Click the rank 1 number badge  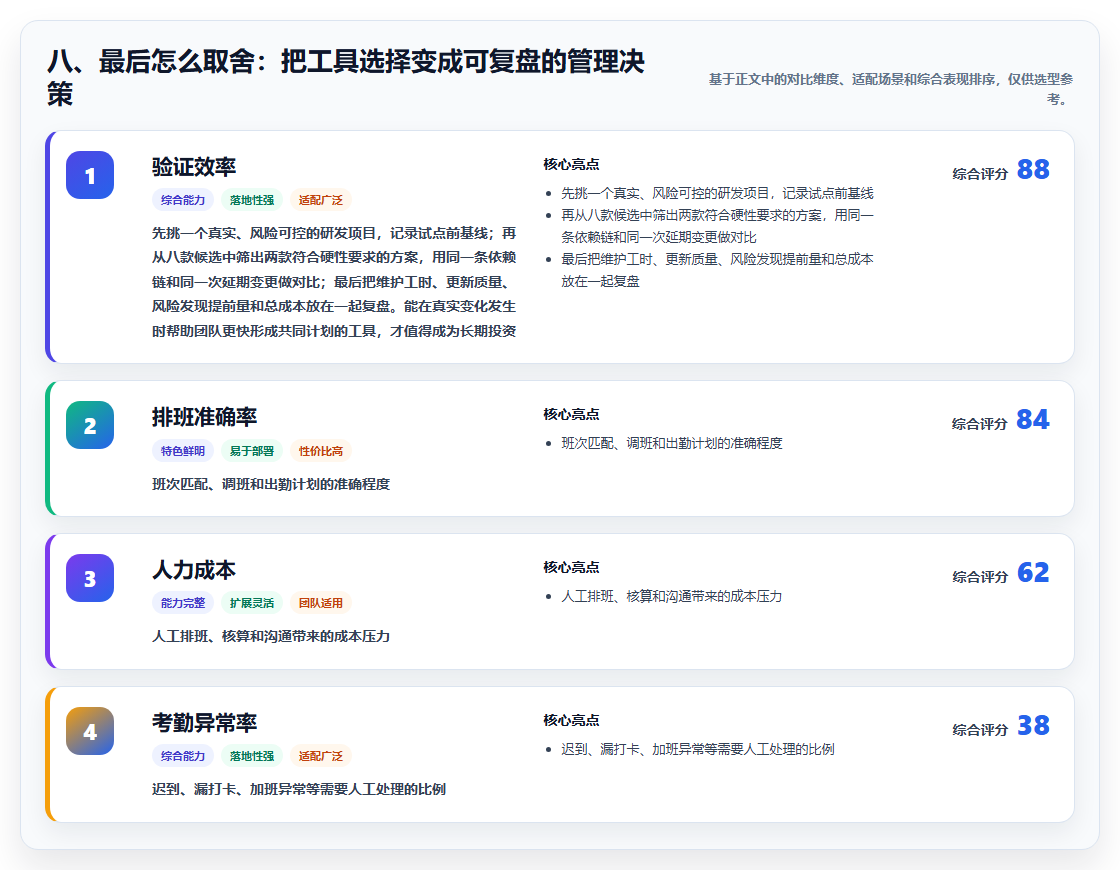tap(90, 175)
